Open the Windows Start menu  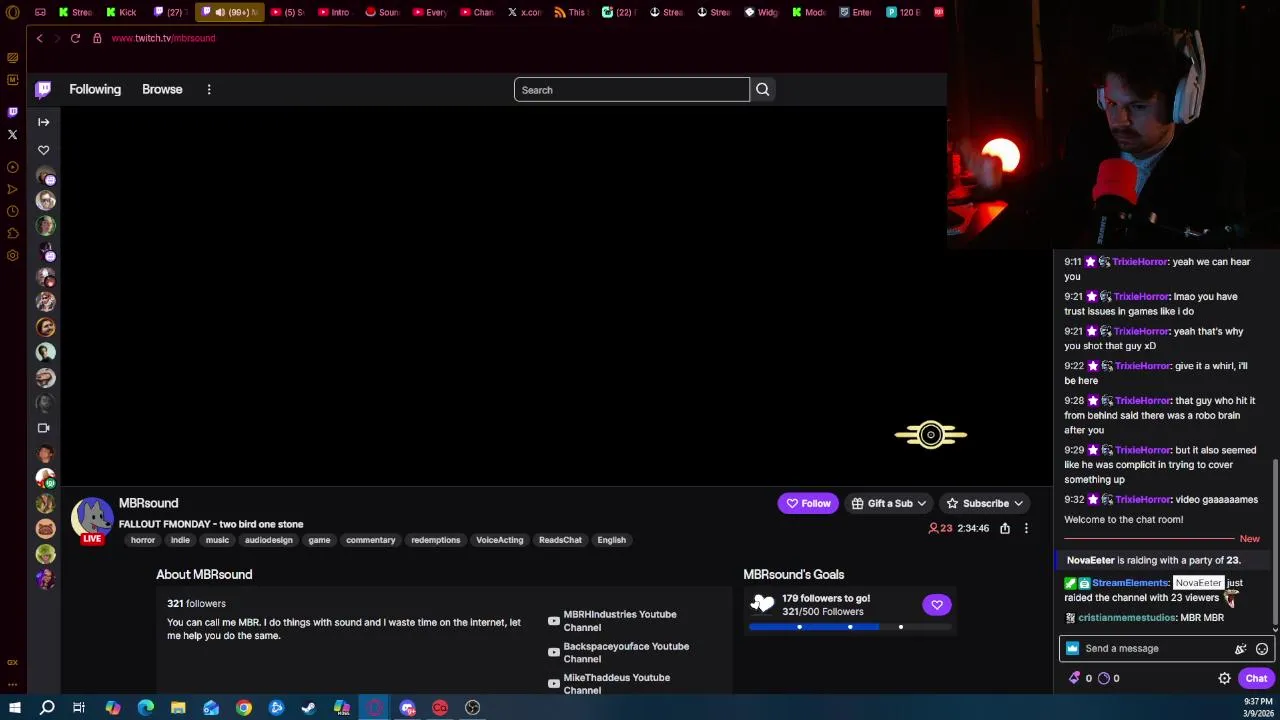tap(14, 708)
